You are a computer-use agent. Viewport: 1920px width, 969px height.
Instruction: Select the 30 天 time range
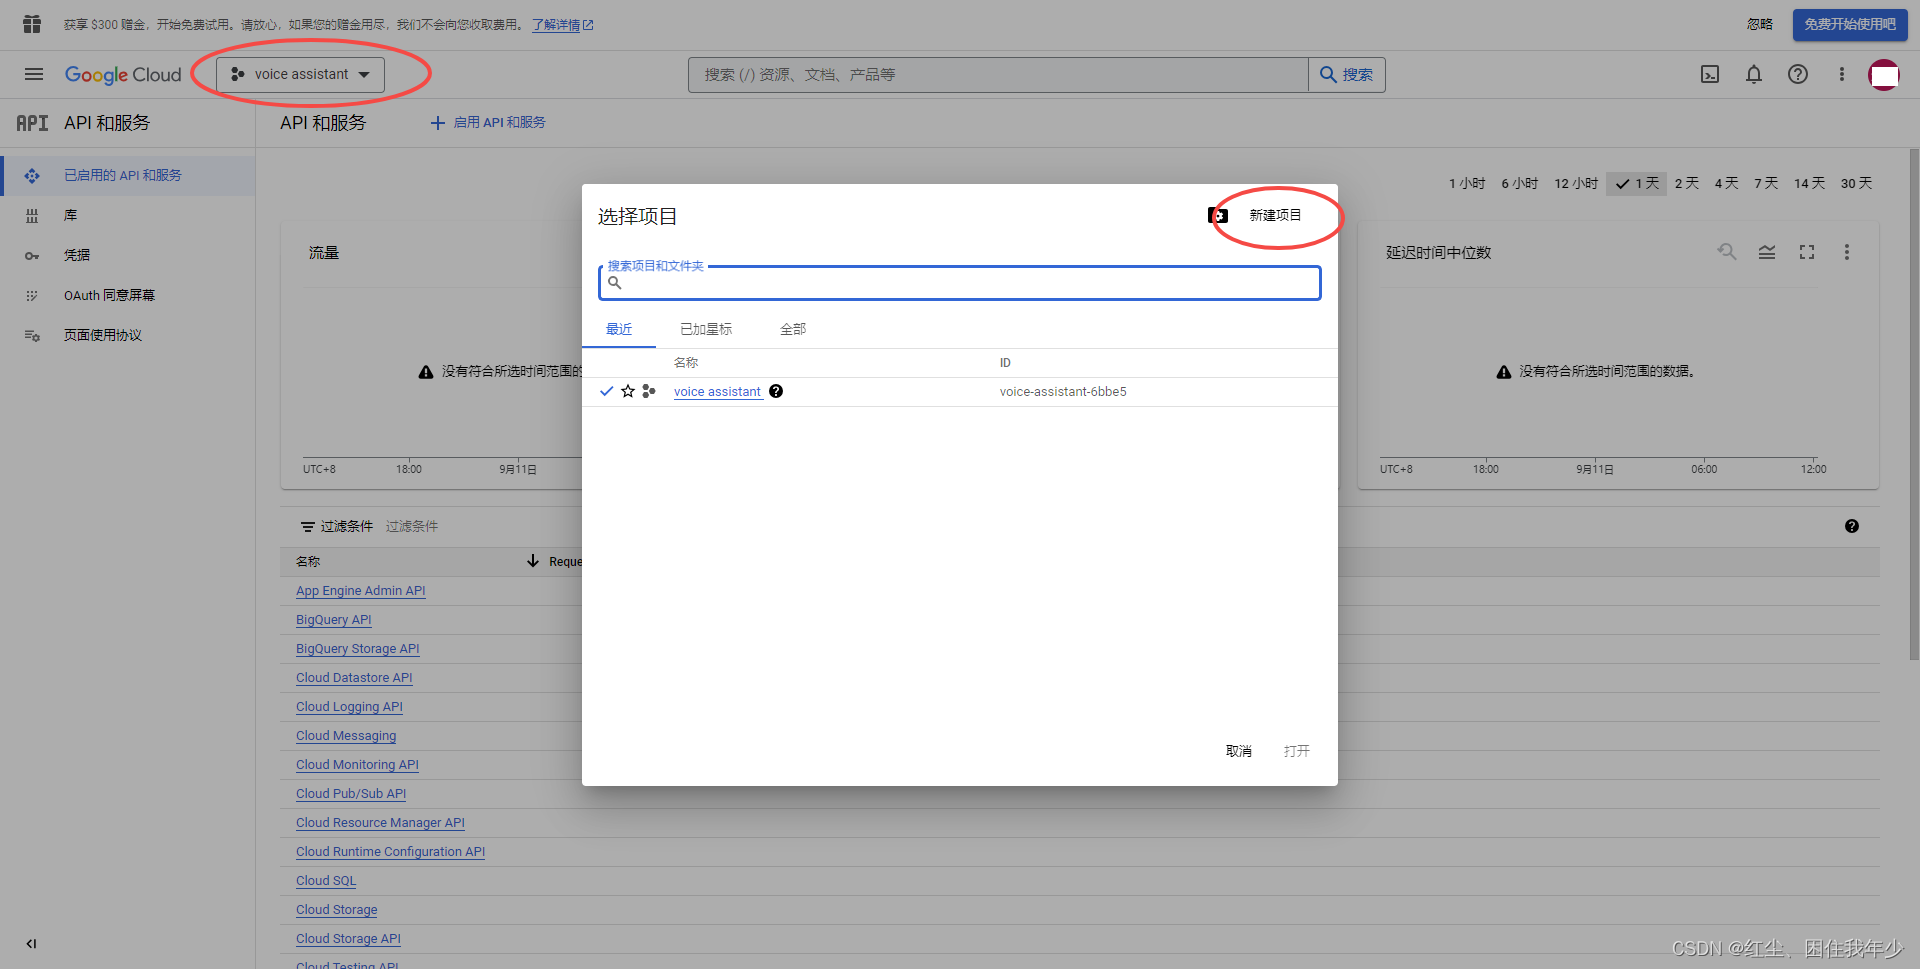pos(1857,183)
